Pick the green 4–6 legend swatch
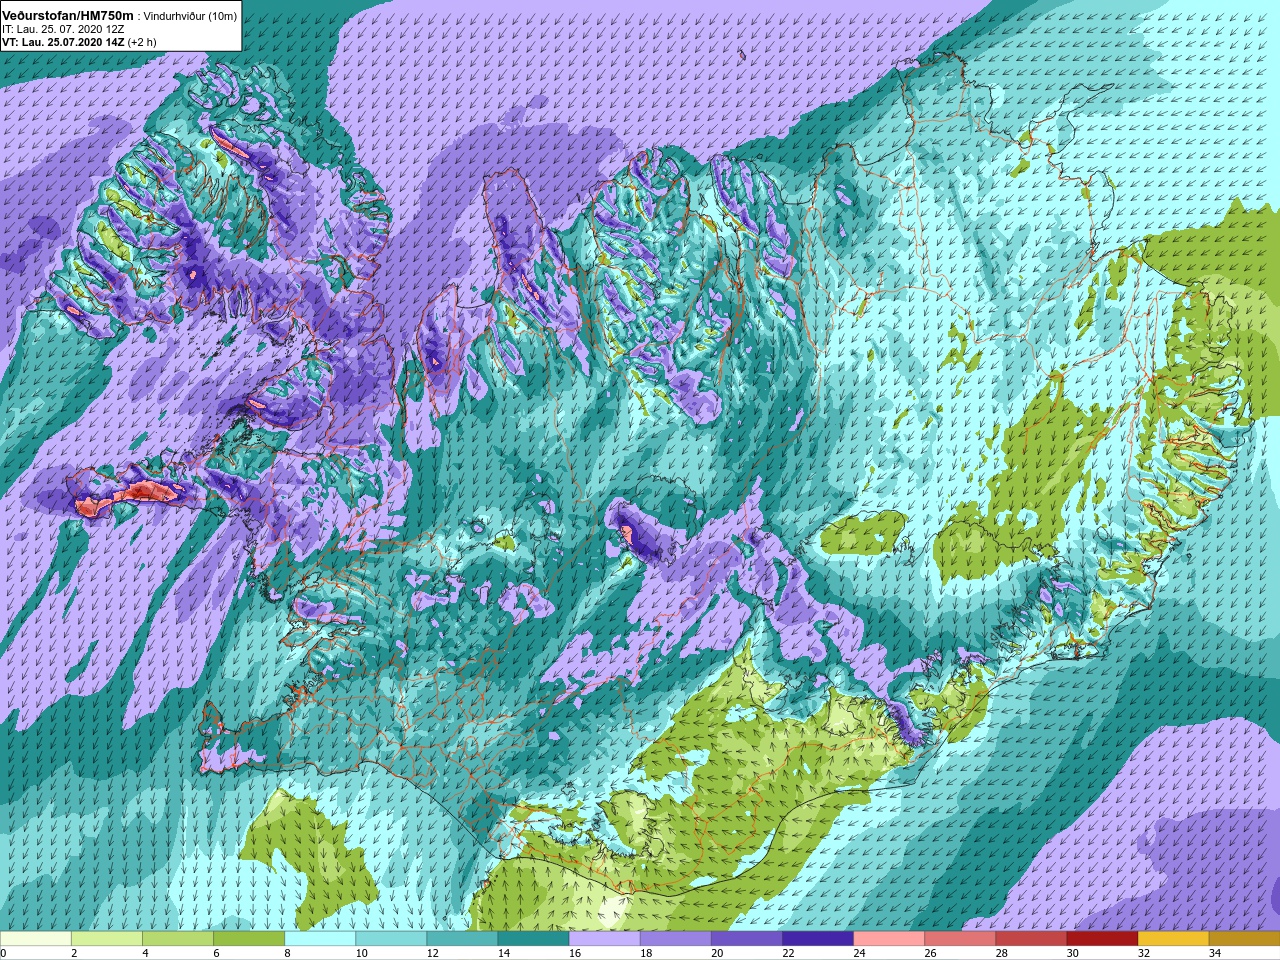 [178, 939]
